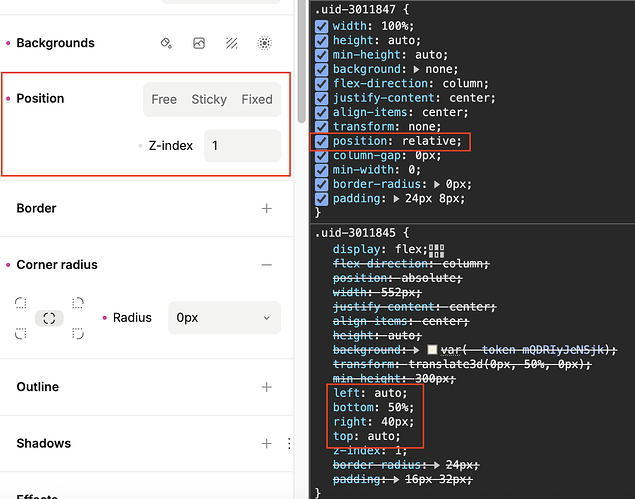Expand the background none shorthand triangle
This screenshot has height=499, width=635.
pos(416,69)
